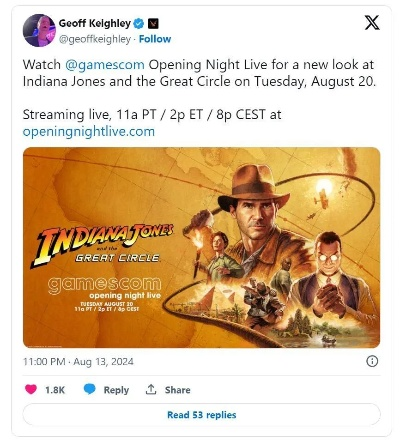Viewport: 400px width, 441px height.
Task: Click the Share text label
Action: coord(177,390)
